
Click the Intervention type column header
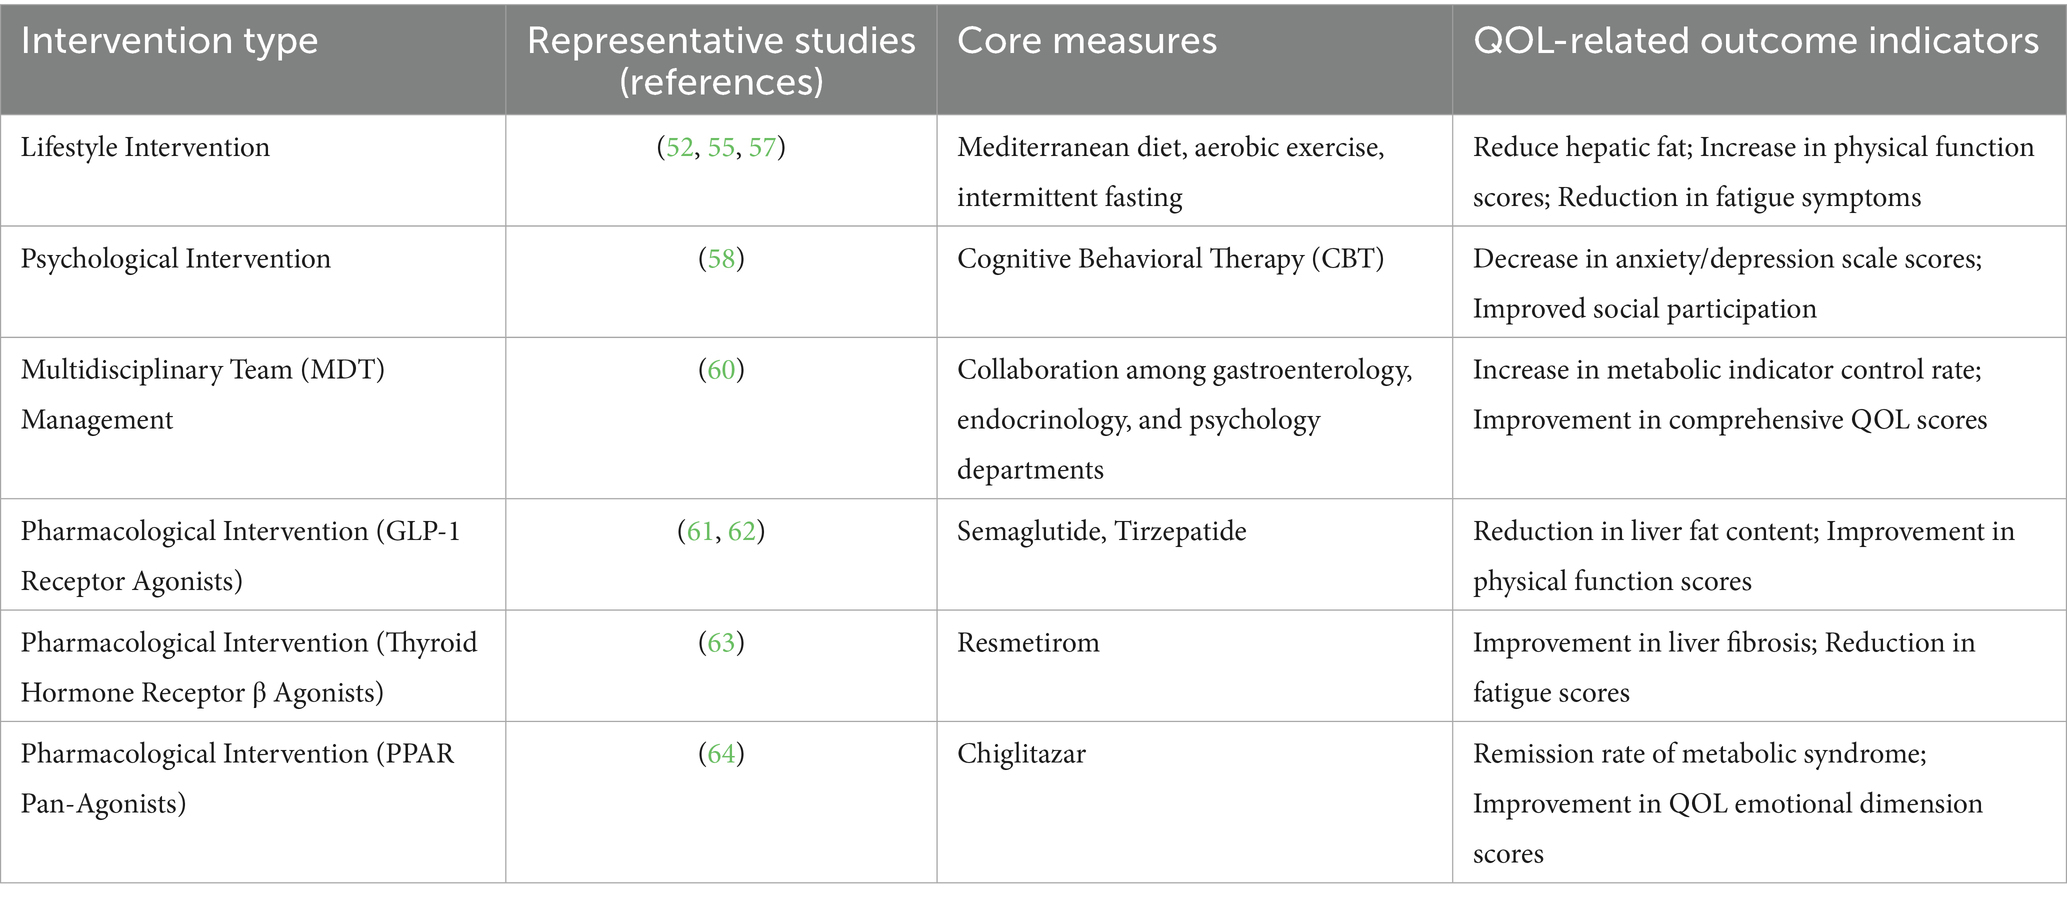coord(169,41)
